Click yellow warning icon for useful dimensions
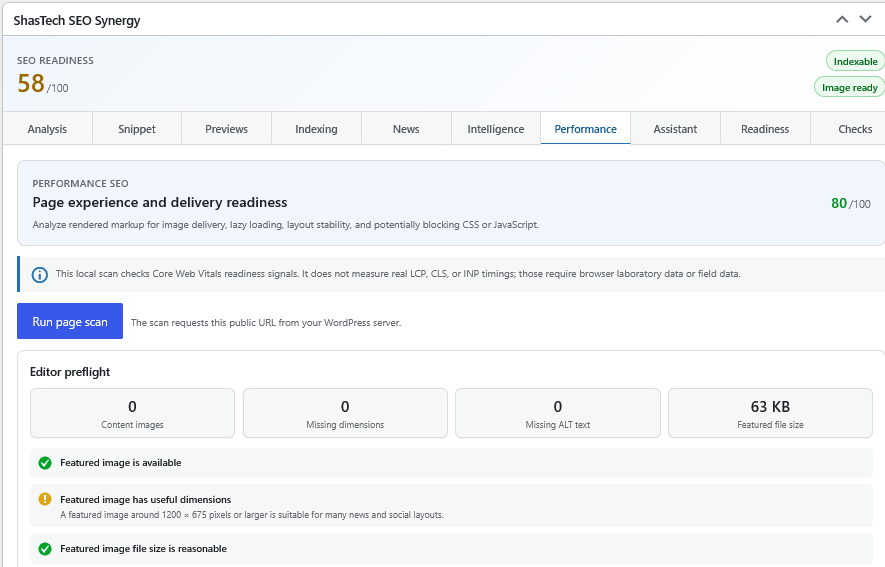The width and height of the screenshot is (885, 567). coord(45,499)
